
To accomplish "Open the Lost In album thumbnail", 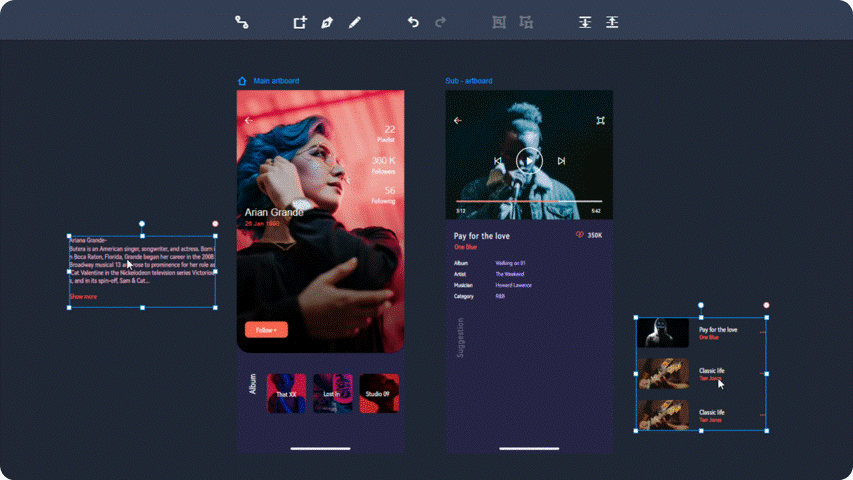I will pyautogui.click(x=332, y=393).
